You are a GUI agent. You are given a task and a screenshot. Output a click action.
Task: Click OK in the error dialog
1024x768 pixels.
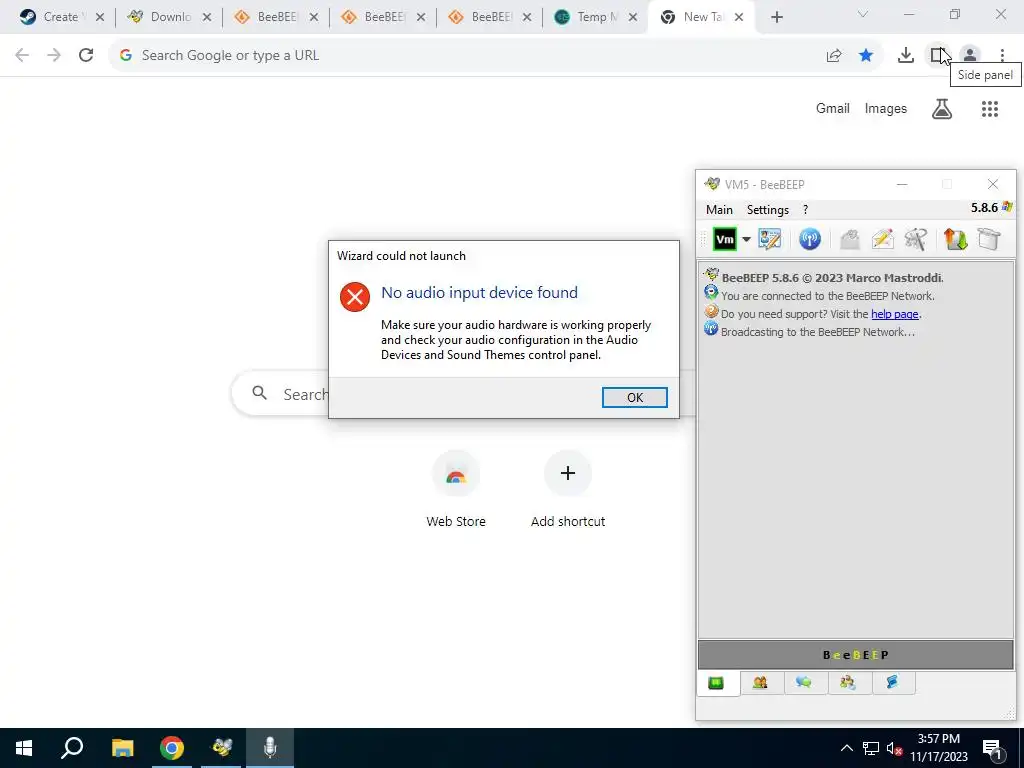635,397
